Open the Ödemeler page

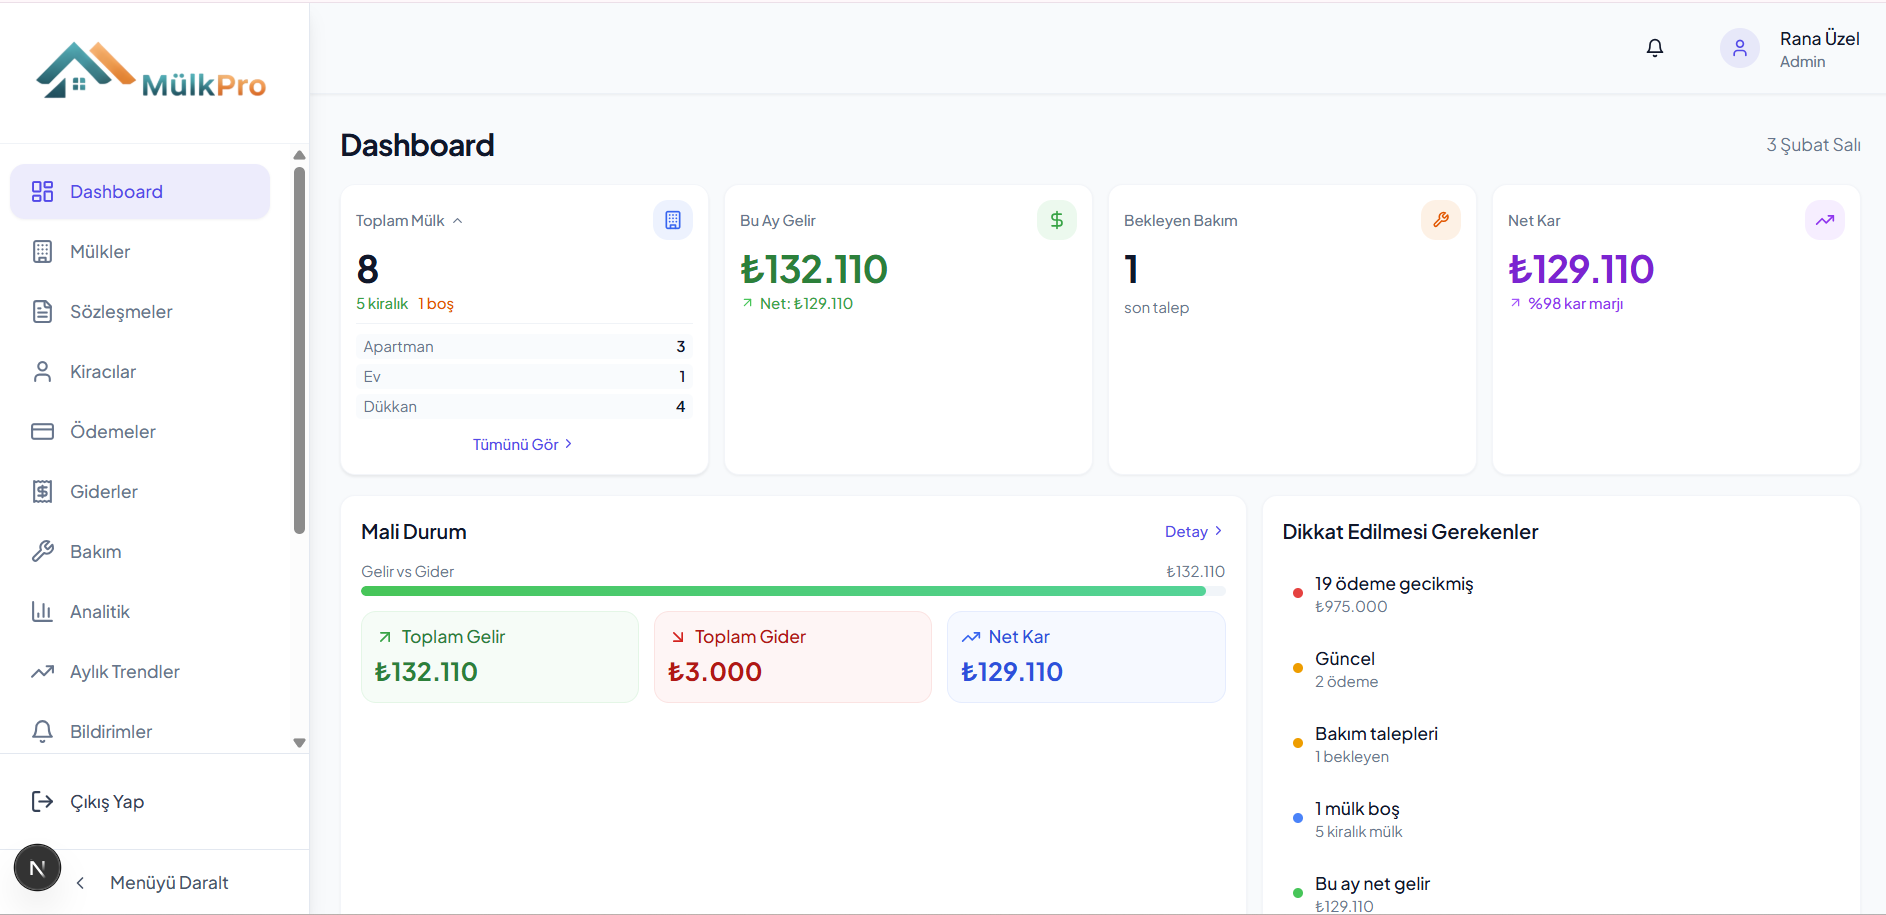click(112, 432)
